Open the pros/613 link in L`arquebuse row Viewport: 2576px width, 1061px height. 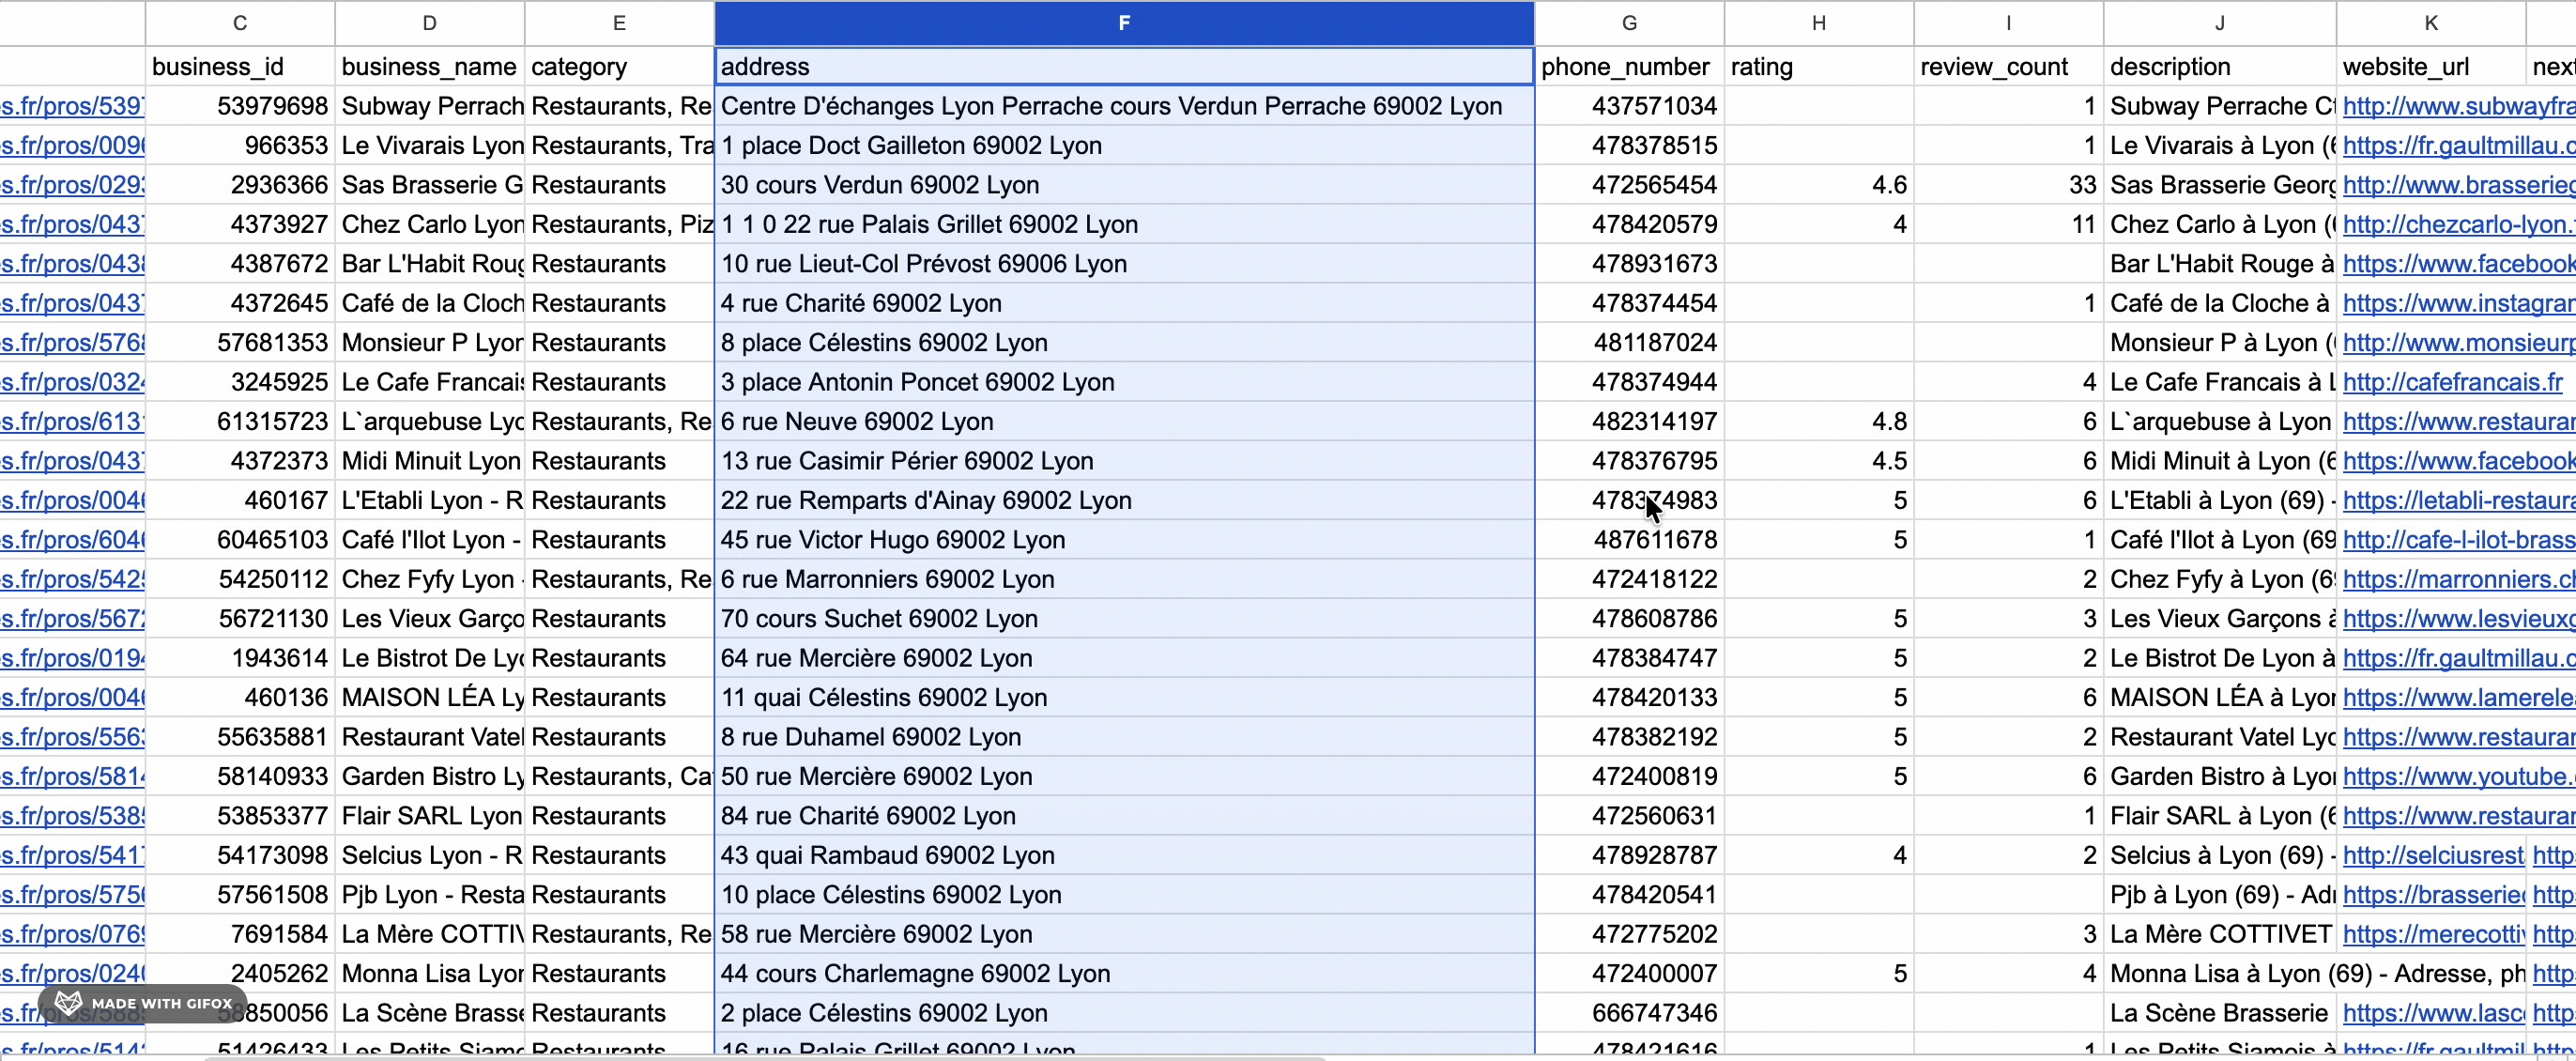tap(72, 421)
